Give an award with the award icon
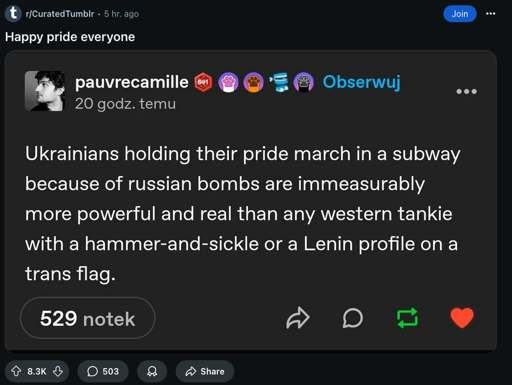This screenshot has height=385, width=512. click(x=152, y=371)
